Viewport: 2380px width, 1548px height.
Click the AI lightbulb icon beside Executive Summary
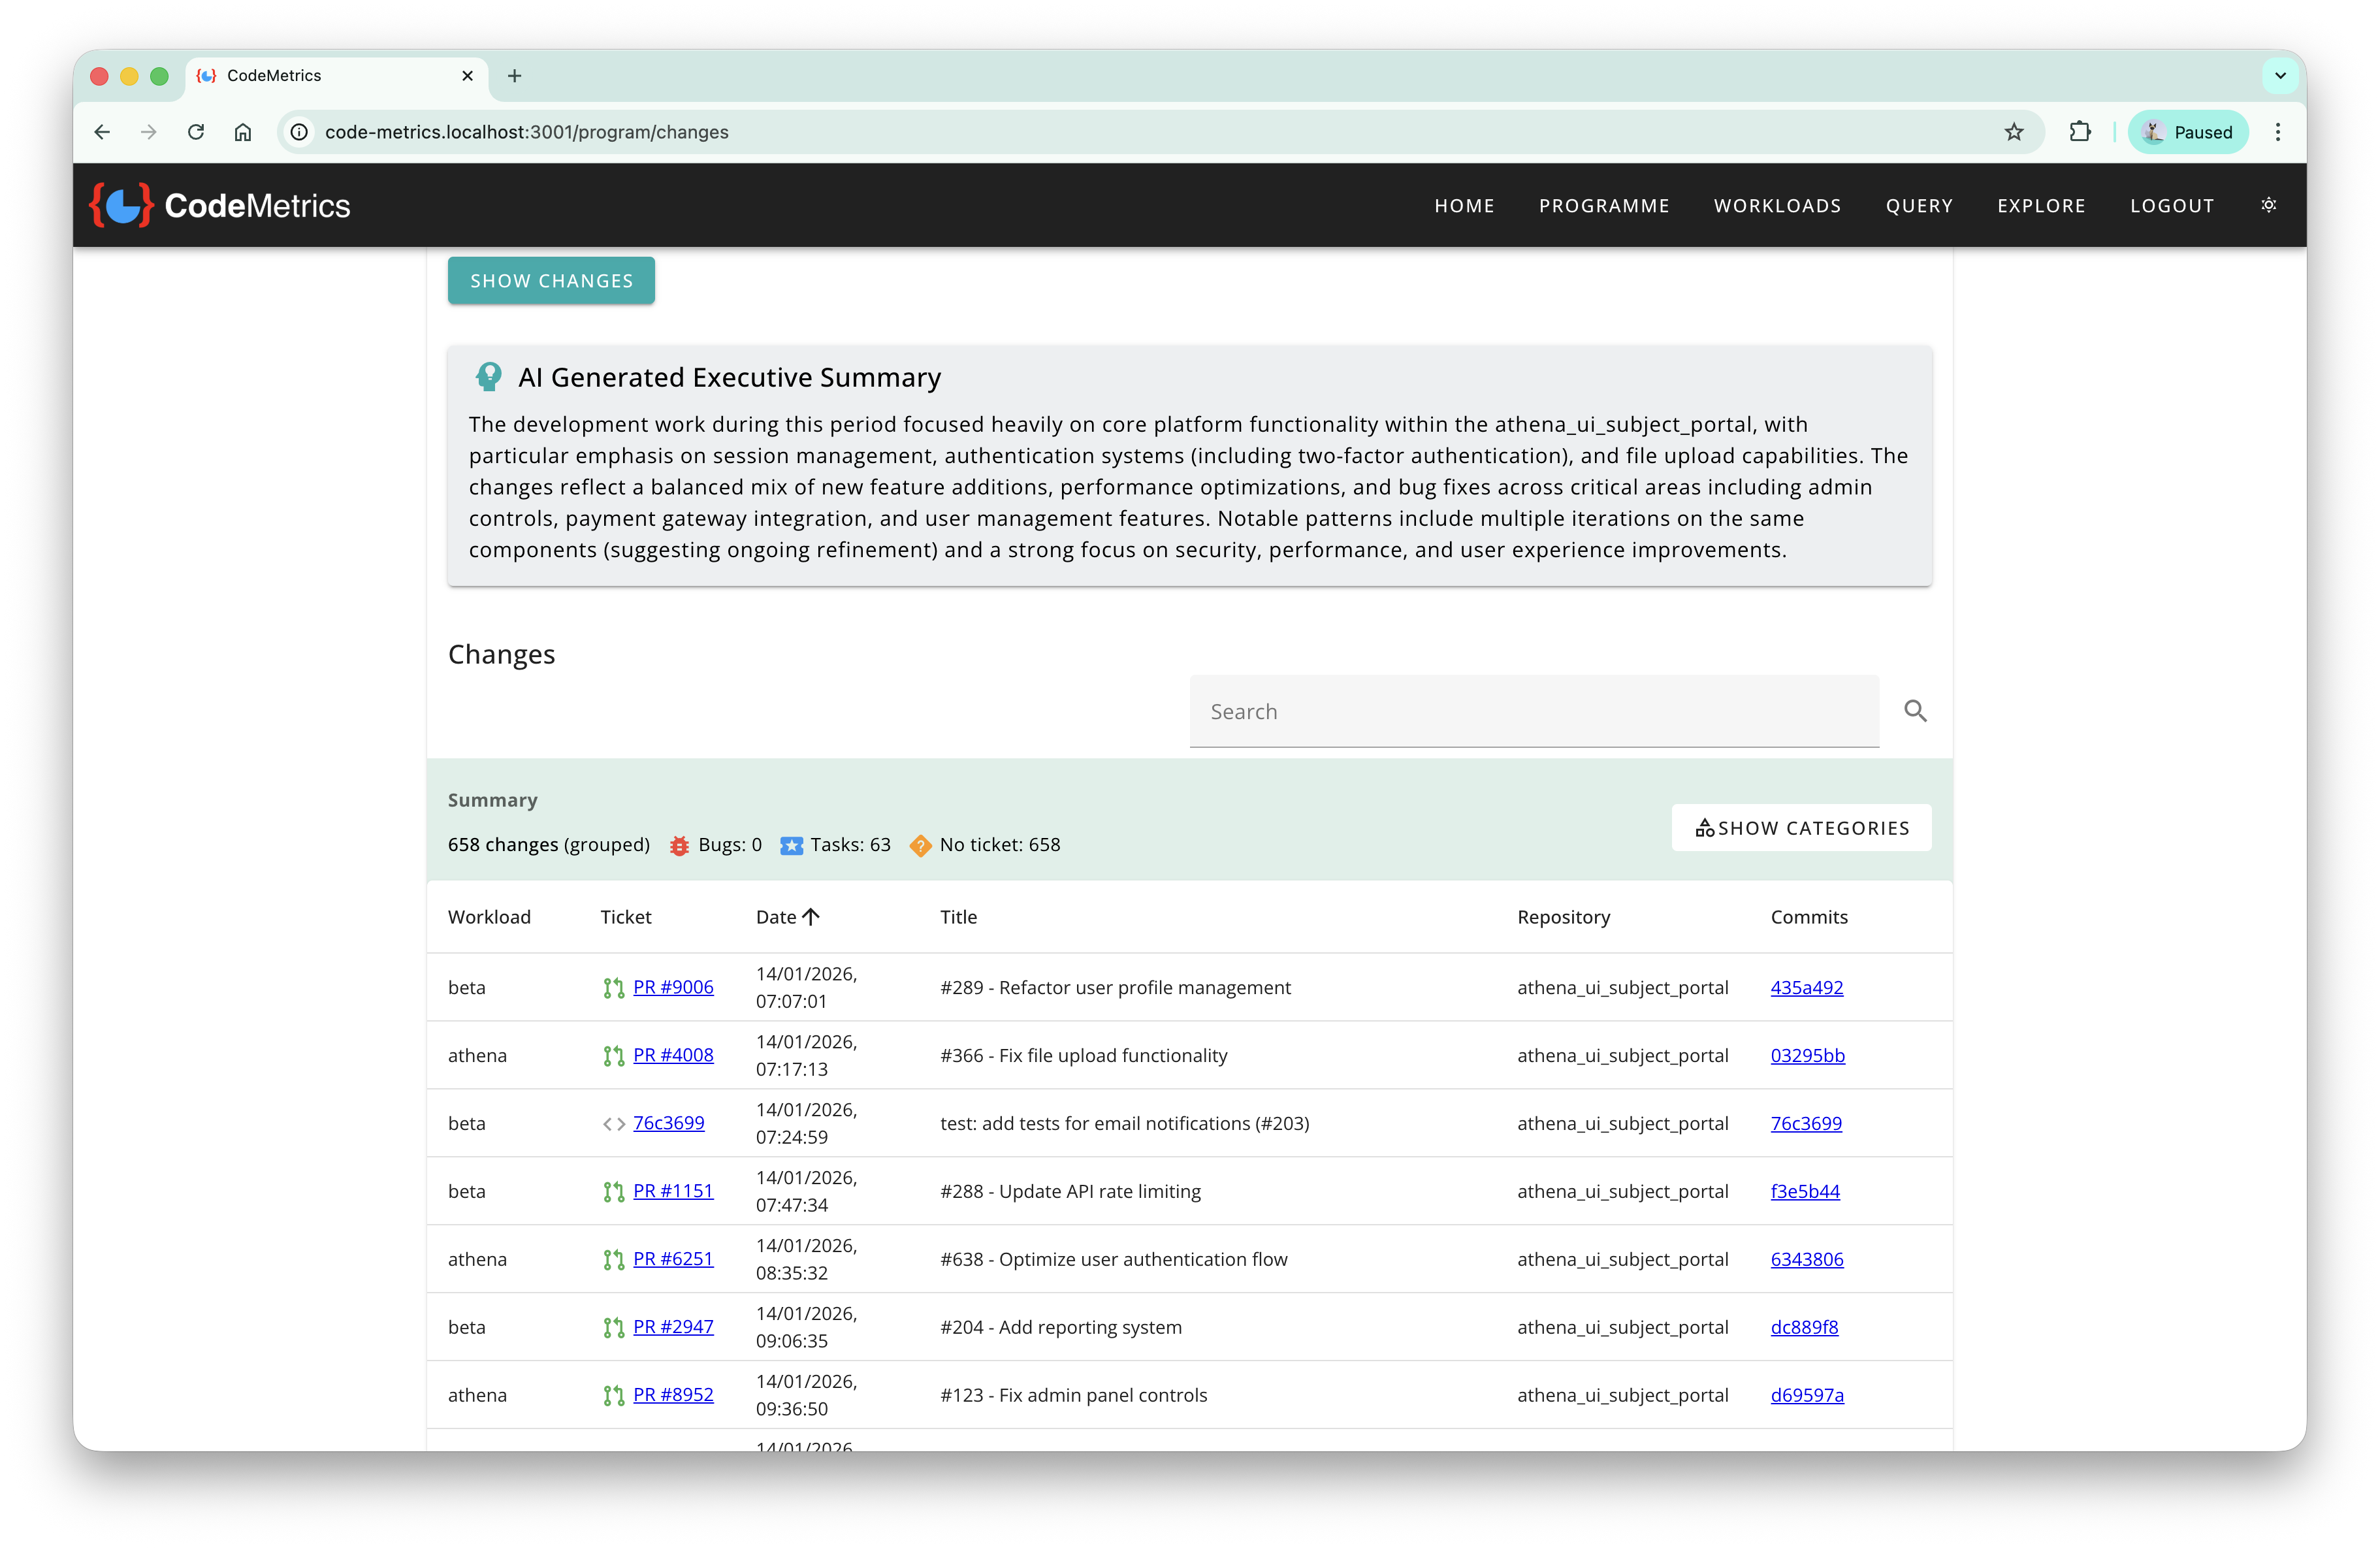(x=489, y=376)
